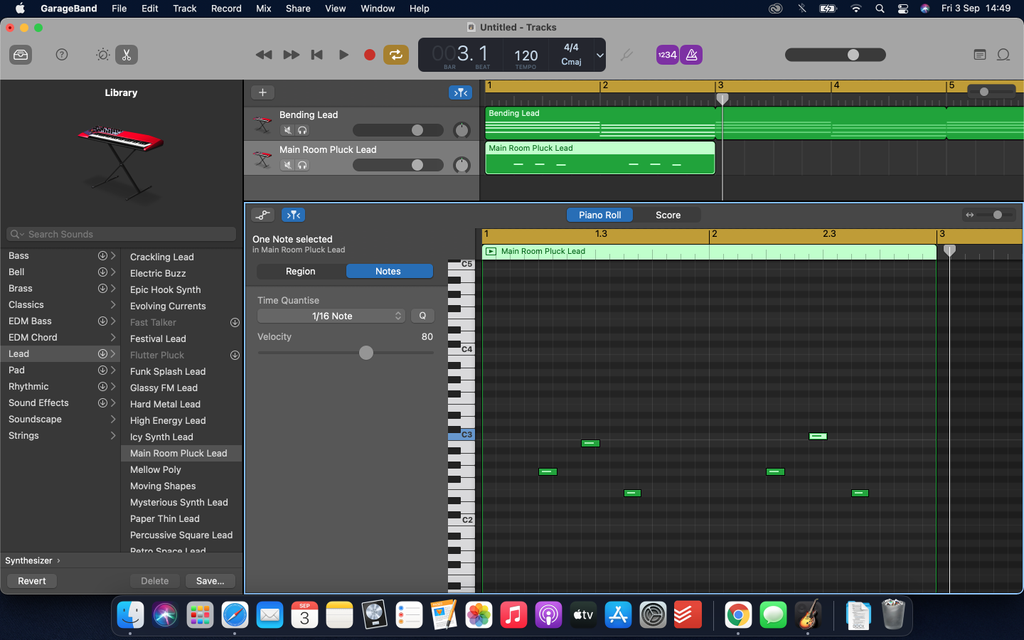This screenshot has height=640, width=1024.
Task: Select the highlighted note near C3
Action: click(818, 436)
